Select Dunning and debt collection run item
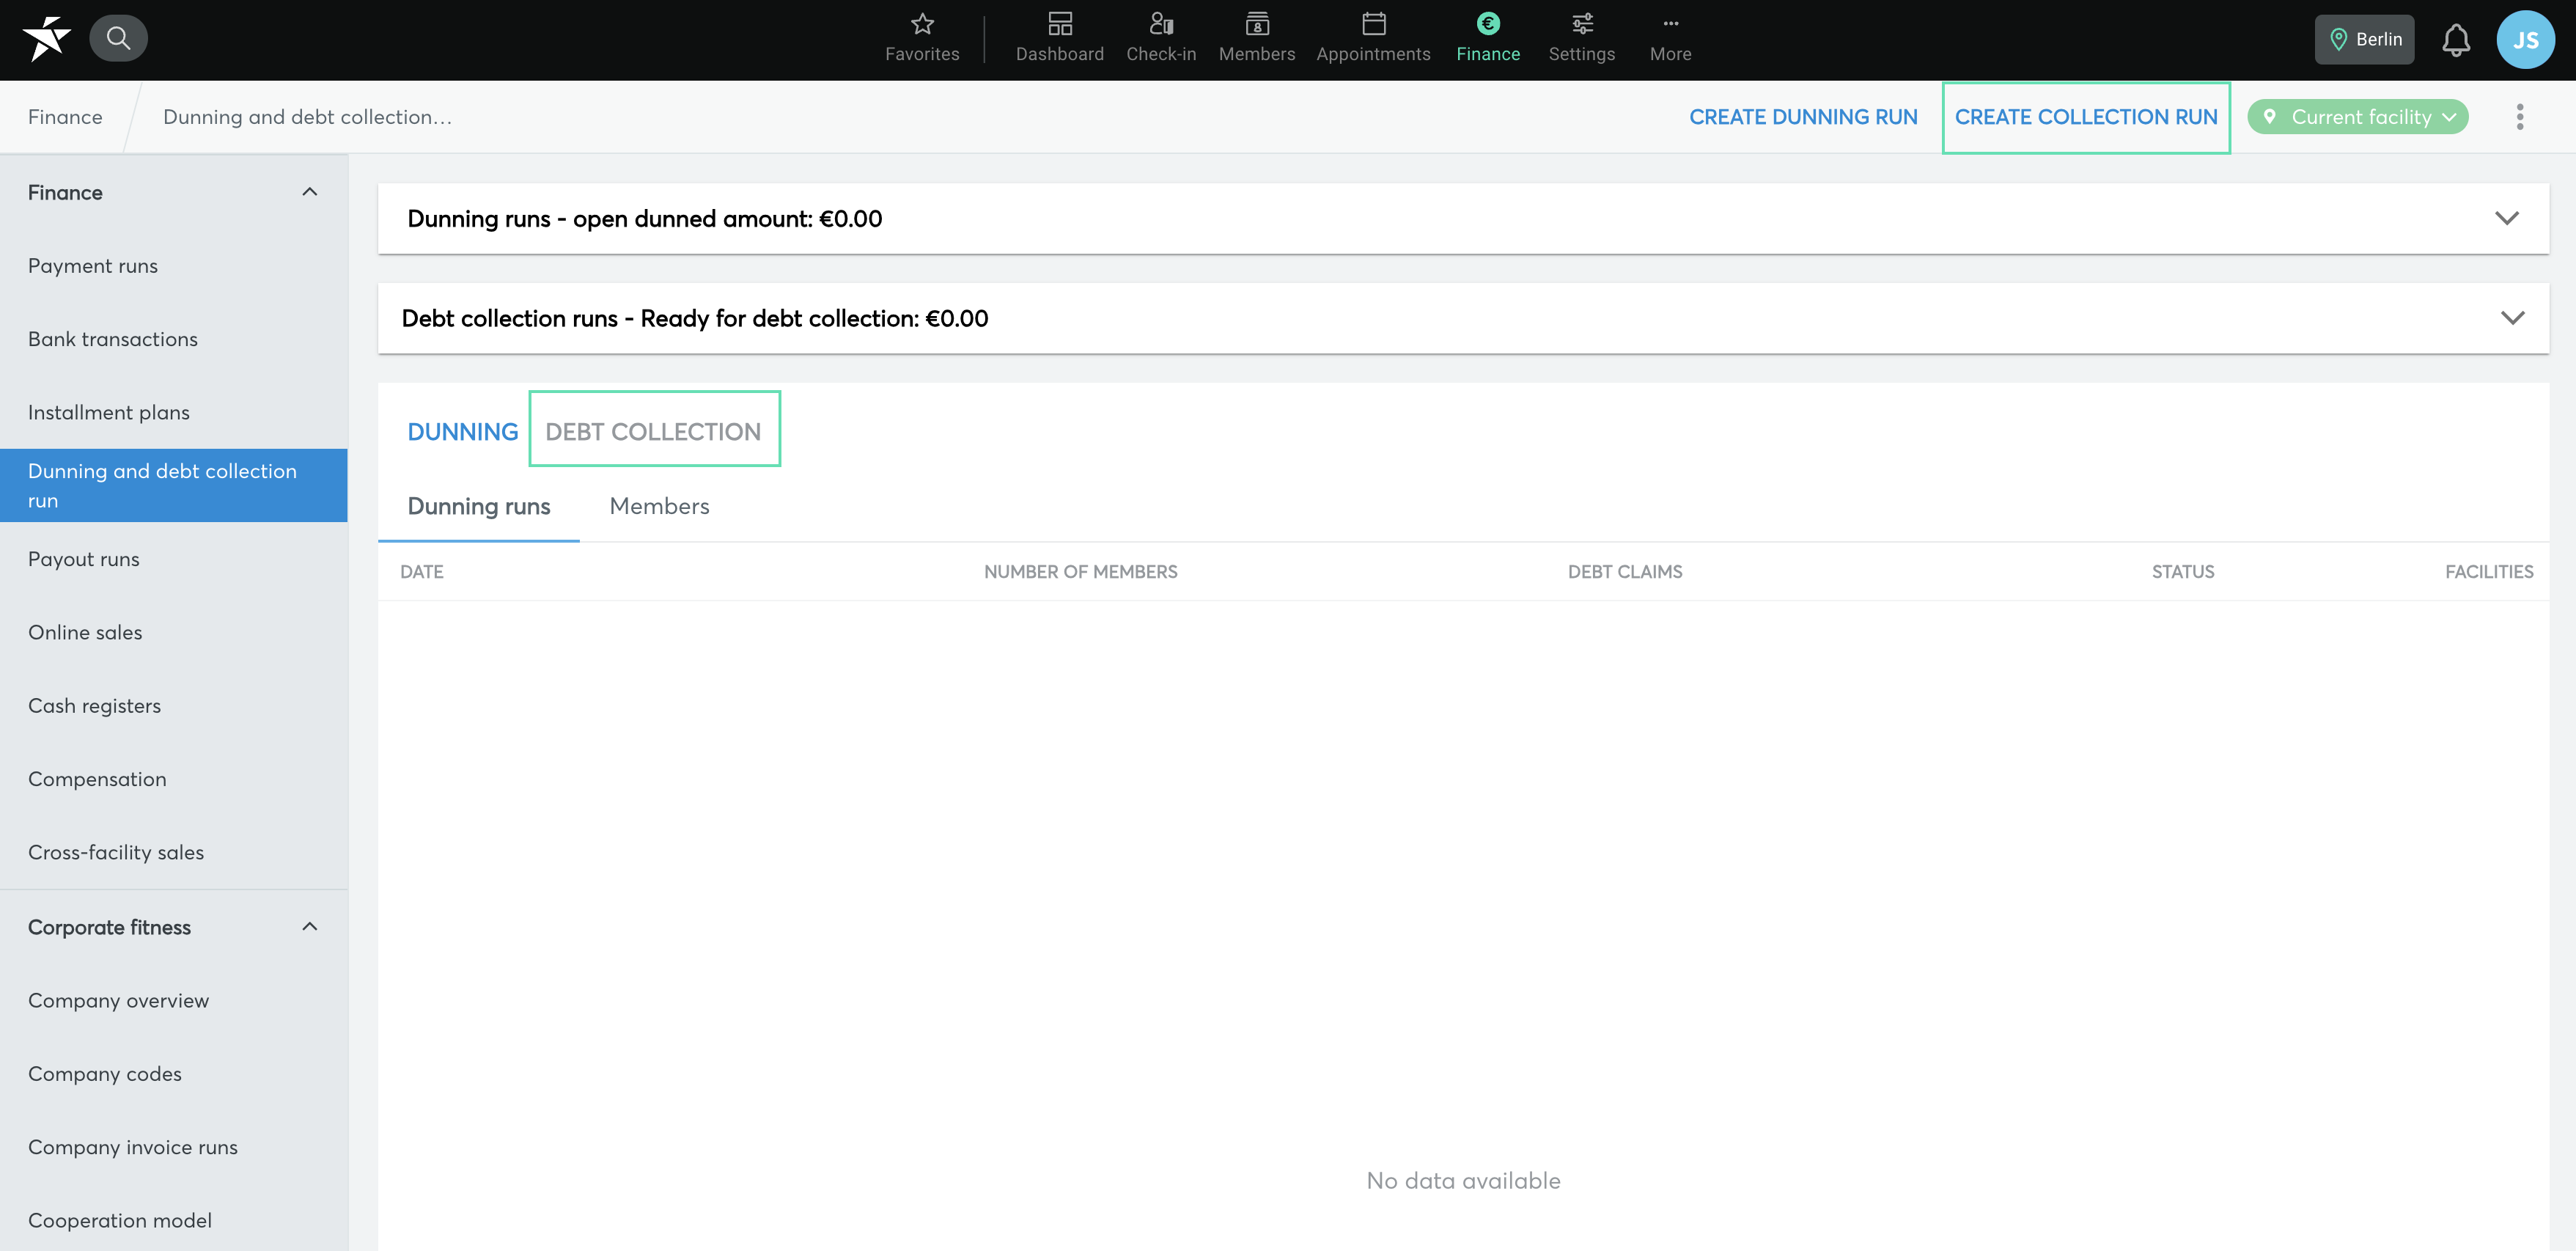Screen dimensions: 2576x1251 point(174,485)
